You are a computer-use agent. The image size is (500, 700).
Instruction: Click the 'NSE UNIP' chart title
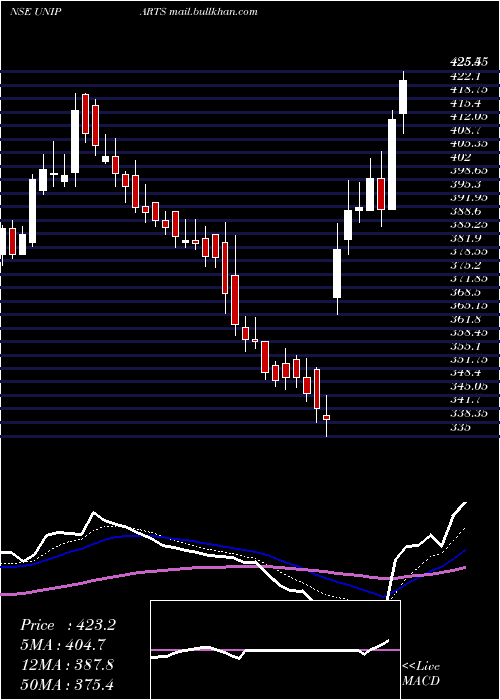(36, 11)
